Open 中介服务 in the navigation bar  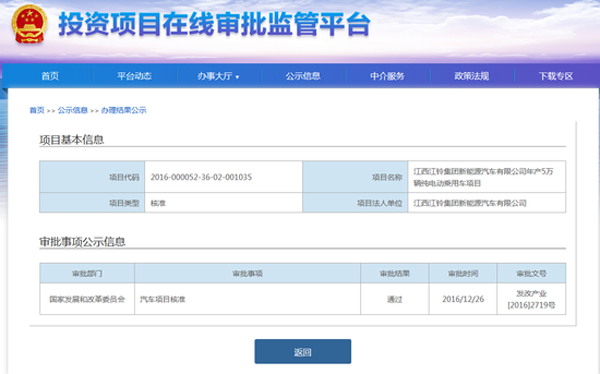click(x=387, y=76)
